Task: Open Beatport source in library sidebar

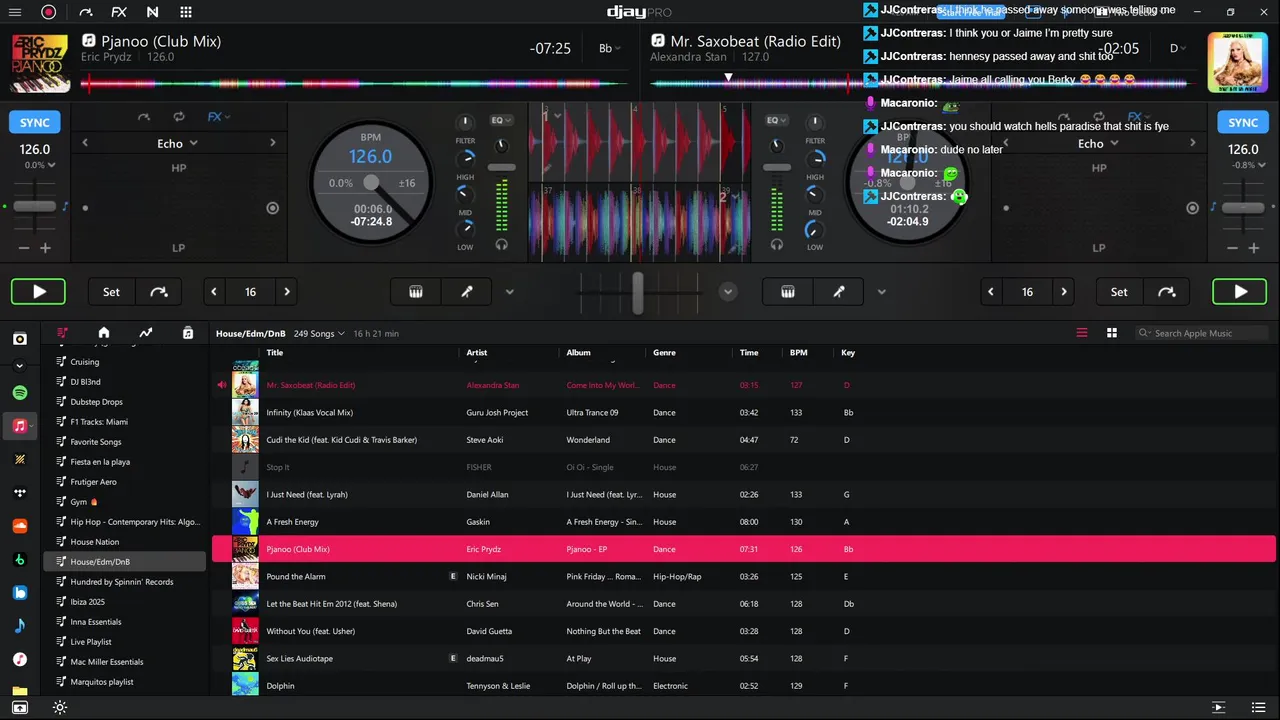Action: coord(20,559)
